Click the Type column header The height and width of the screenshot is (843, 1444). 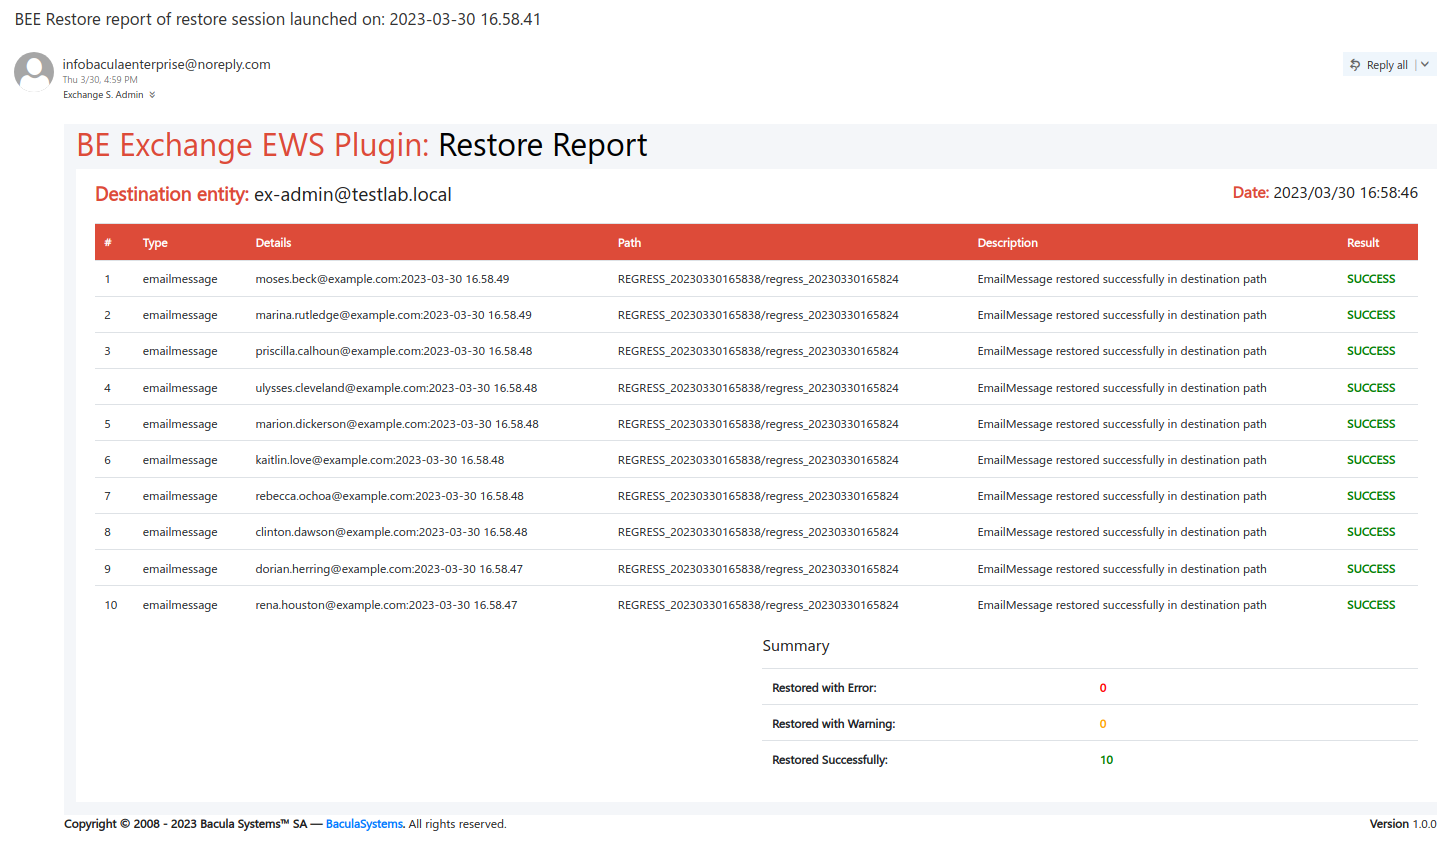[x=155, y=243]
